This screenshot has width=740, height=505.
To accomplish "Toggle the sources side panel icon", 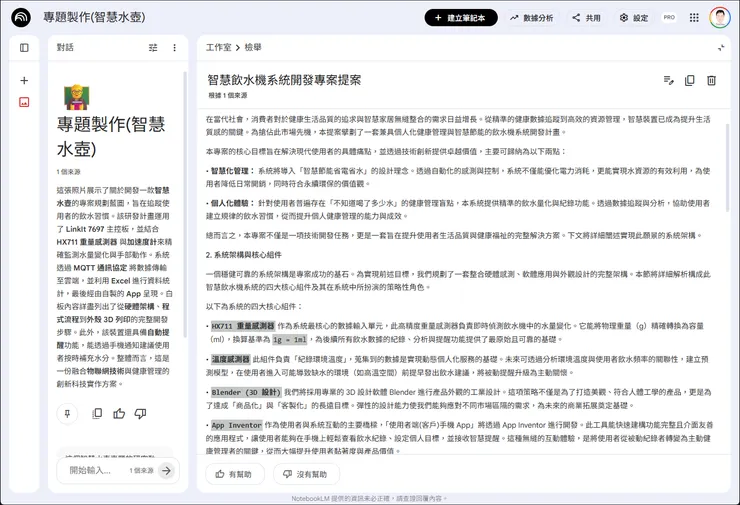I will (x=24, y=48).
